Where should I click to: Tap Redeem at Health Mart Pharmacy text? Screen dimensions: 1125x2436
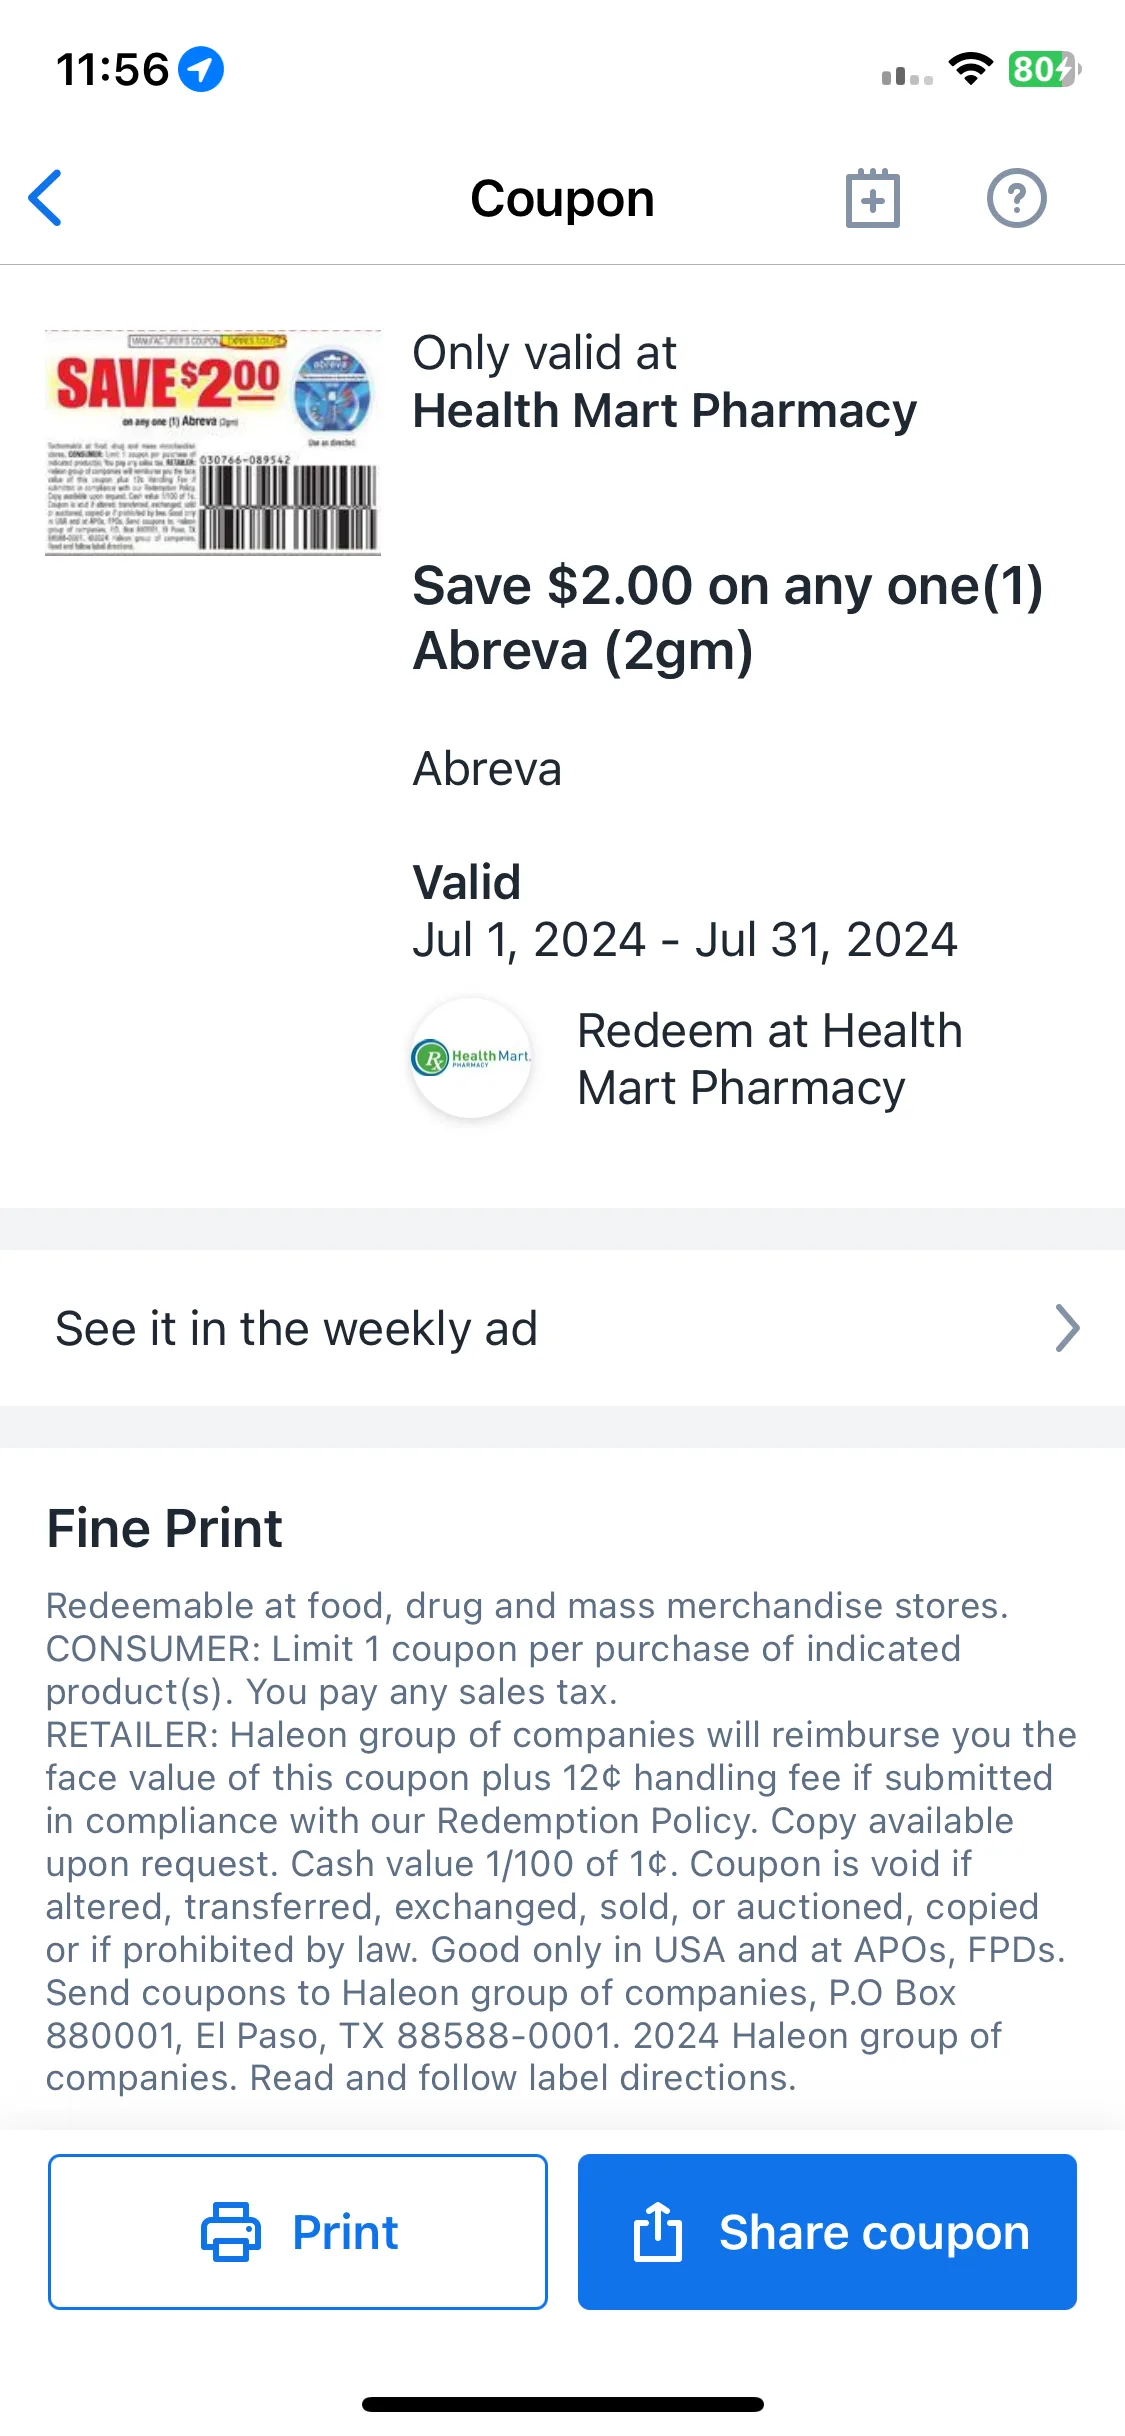coord(770,1059)
